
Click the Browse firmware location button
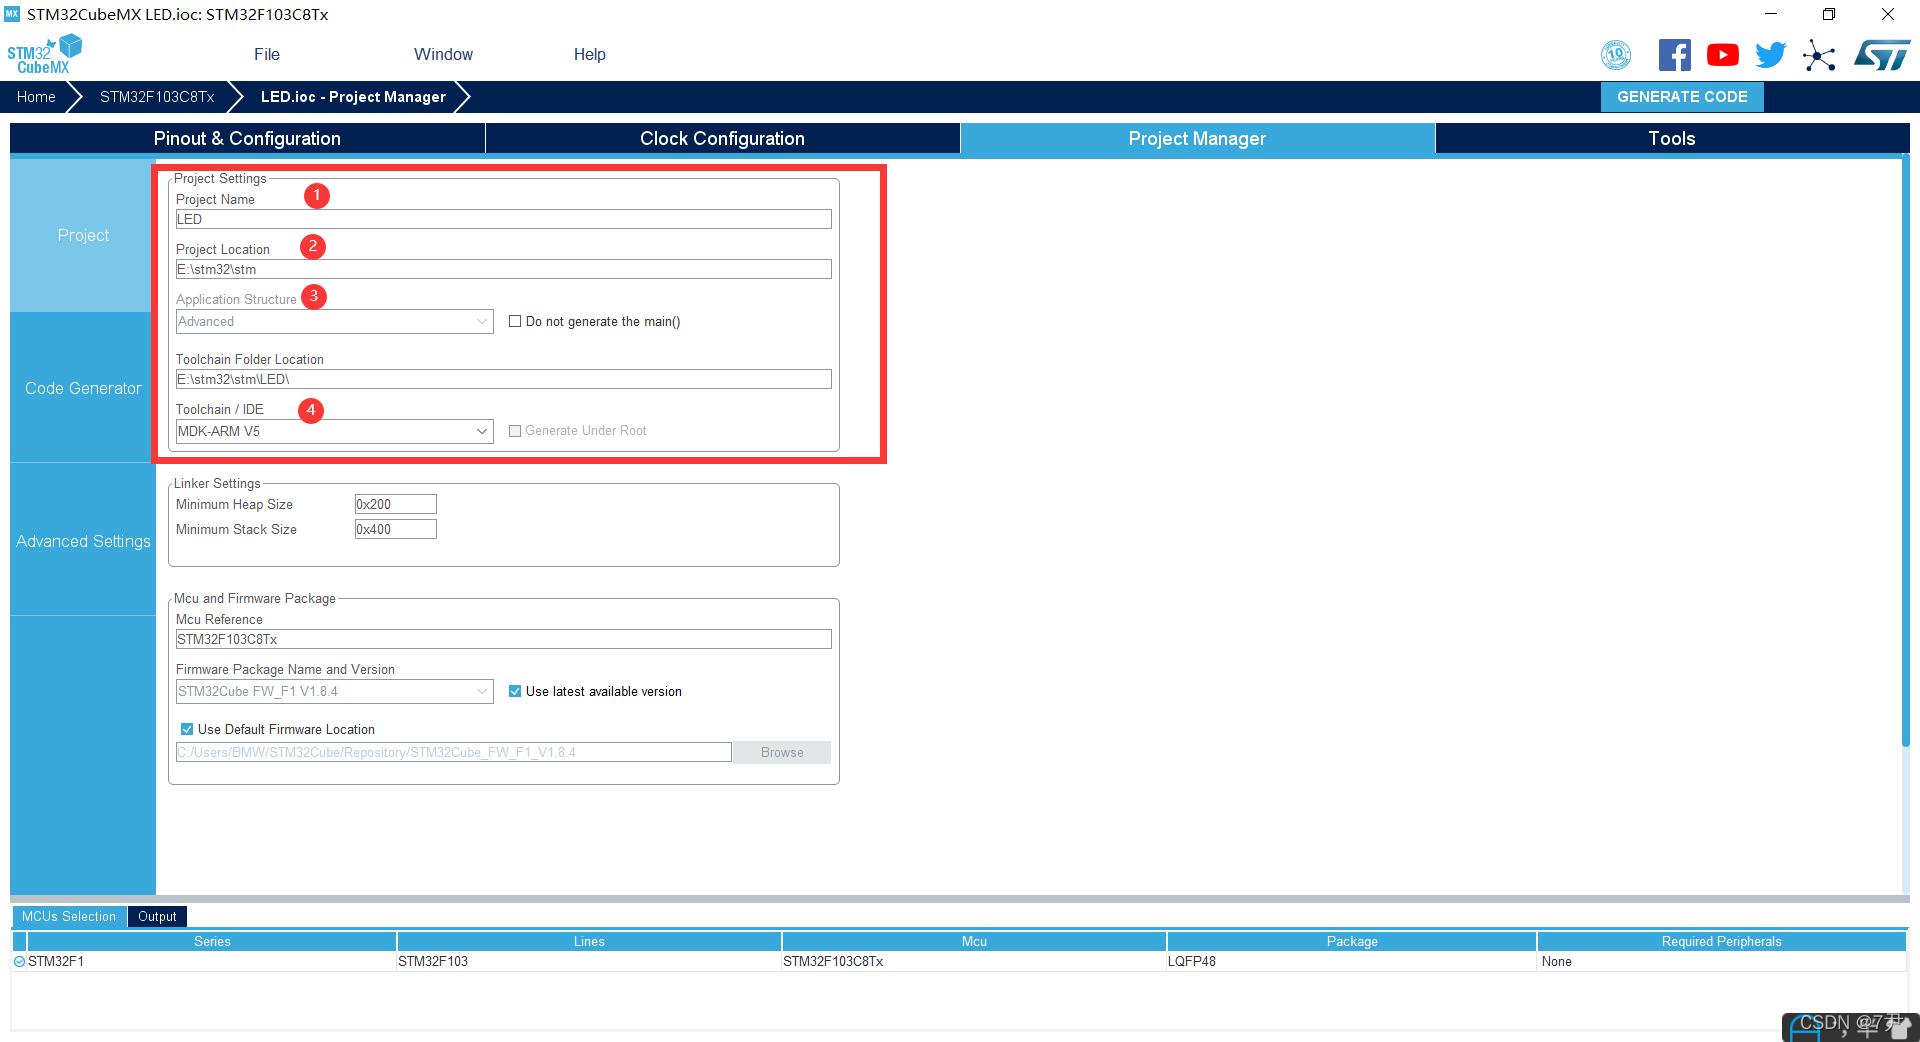pyautogui.click(x=782, y=752)
